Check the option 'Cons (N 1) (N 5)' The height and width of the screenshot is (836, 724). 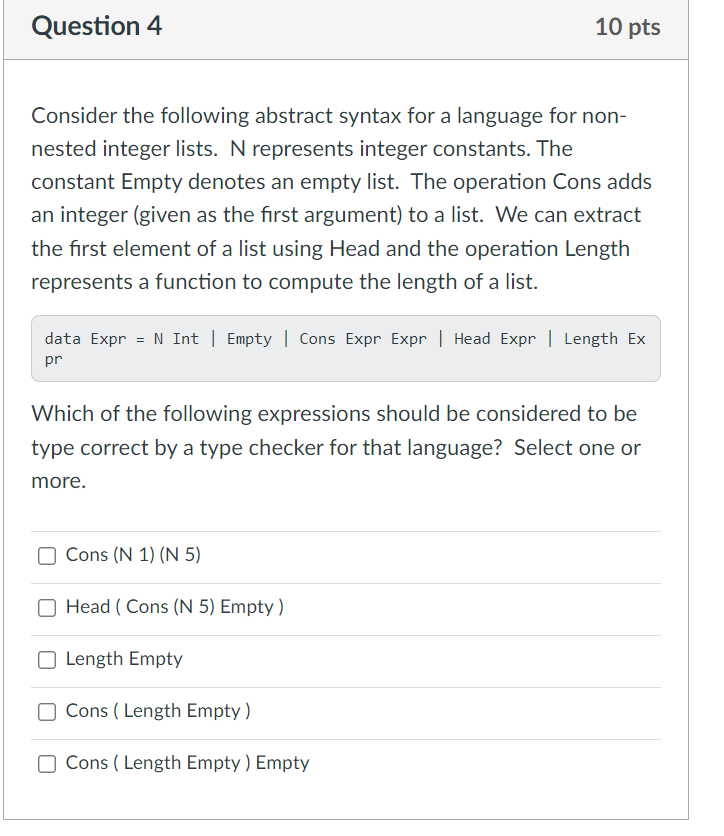click(x=46, y=555)
